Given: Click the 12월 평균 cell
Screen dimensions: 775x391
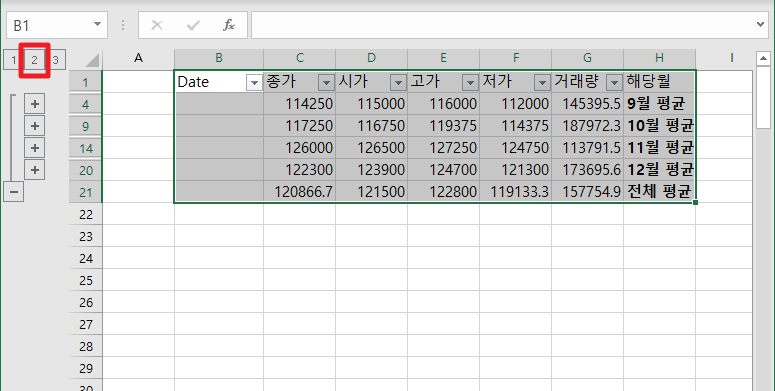Looking at the screenshot, I should [659, 170].
